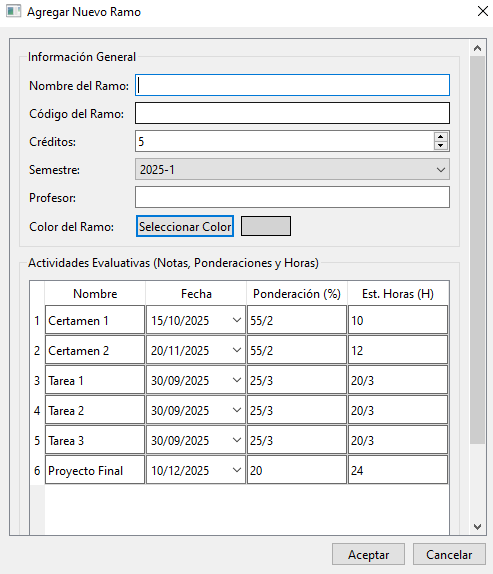Screen dimensions: 493x574
Task: Click the Ponderación (%) column header
Action: [x=297, y=294]
